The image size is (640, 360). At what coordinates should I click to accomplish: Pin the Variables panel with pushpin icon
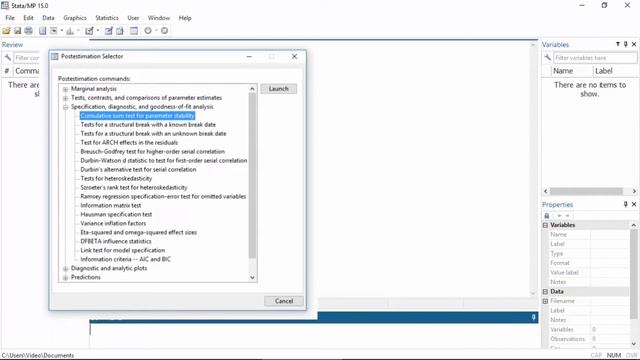point(625,44)
